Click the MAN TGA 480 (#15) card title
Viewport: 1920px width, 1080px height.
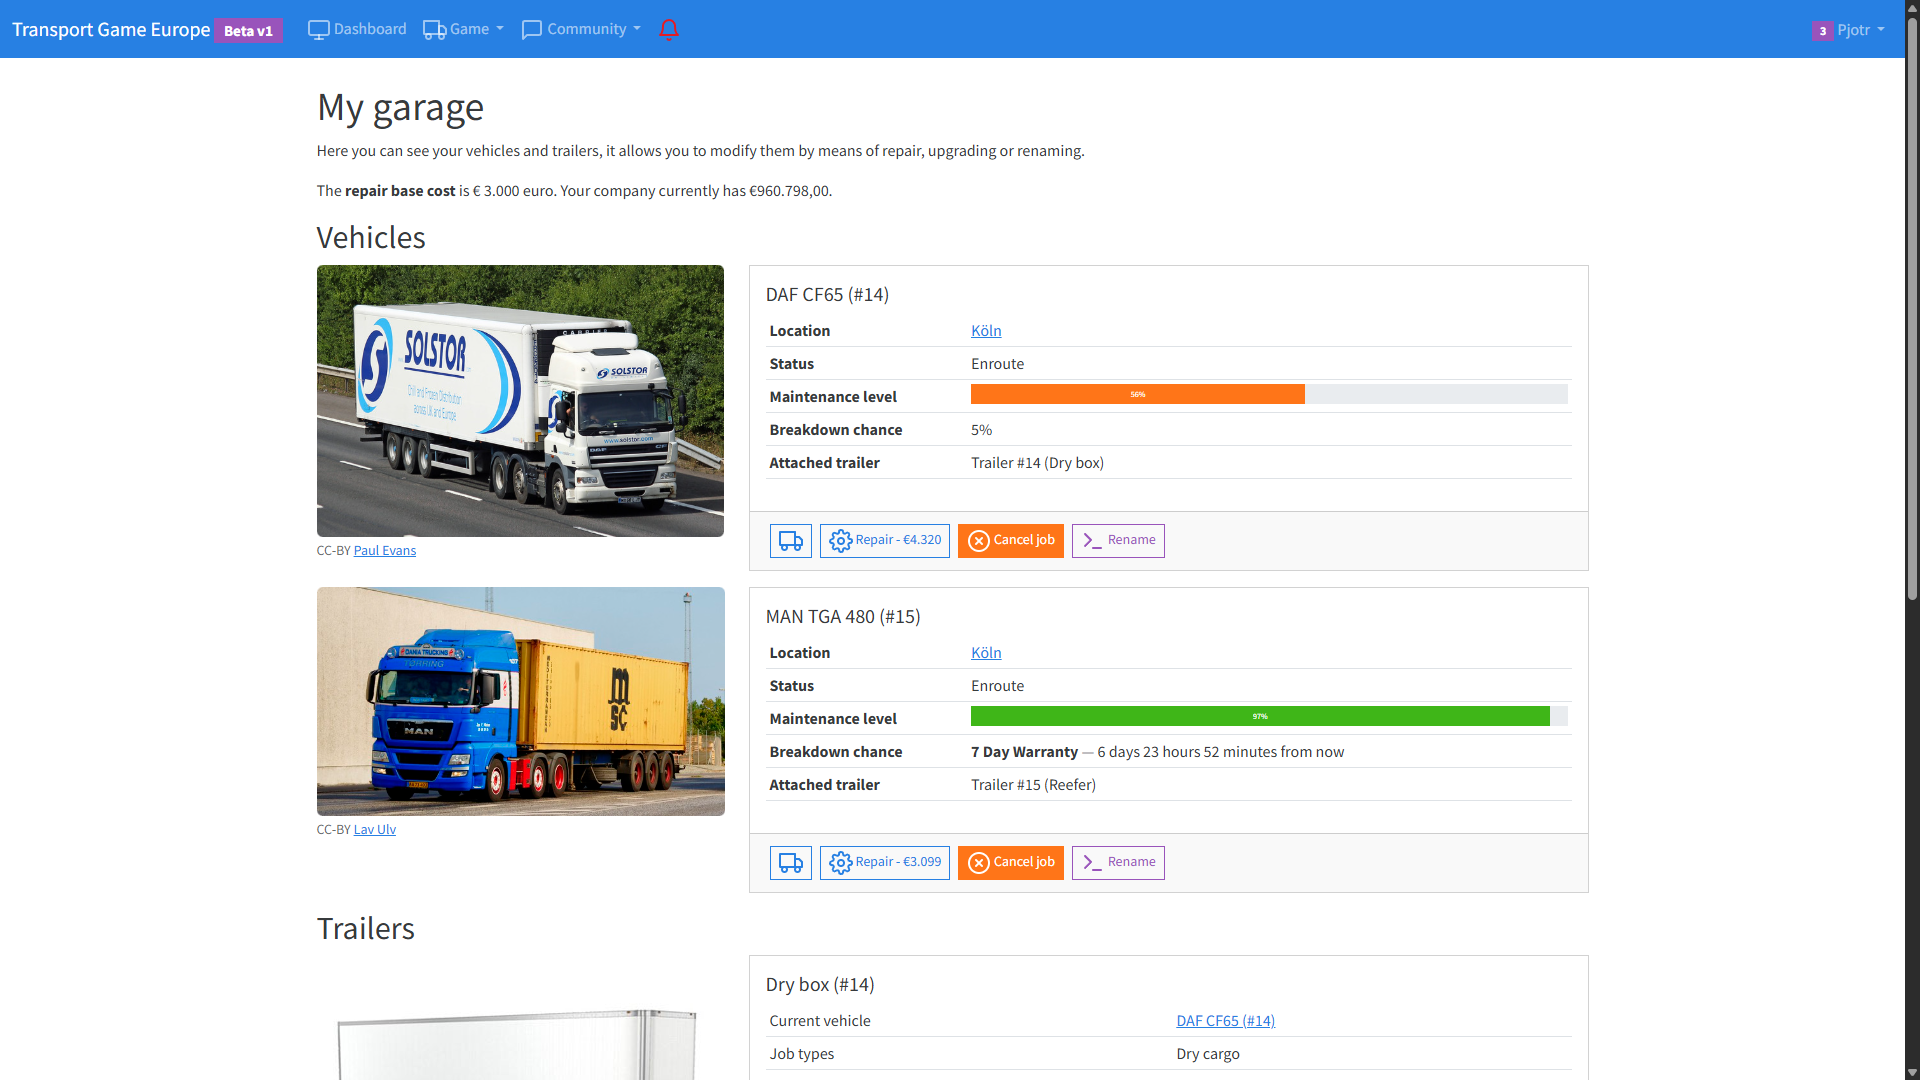[x=843, y=617]
